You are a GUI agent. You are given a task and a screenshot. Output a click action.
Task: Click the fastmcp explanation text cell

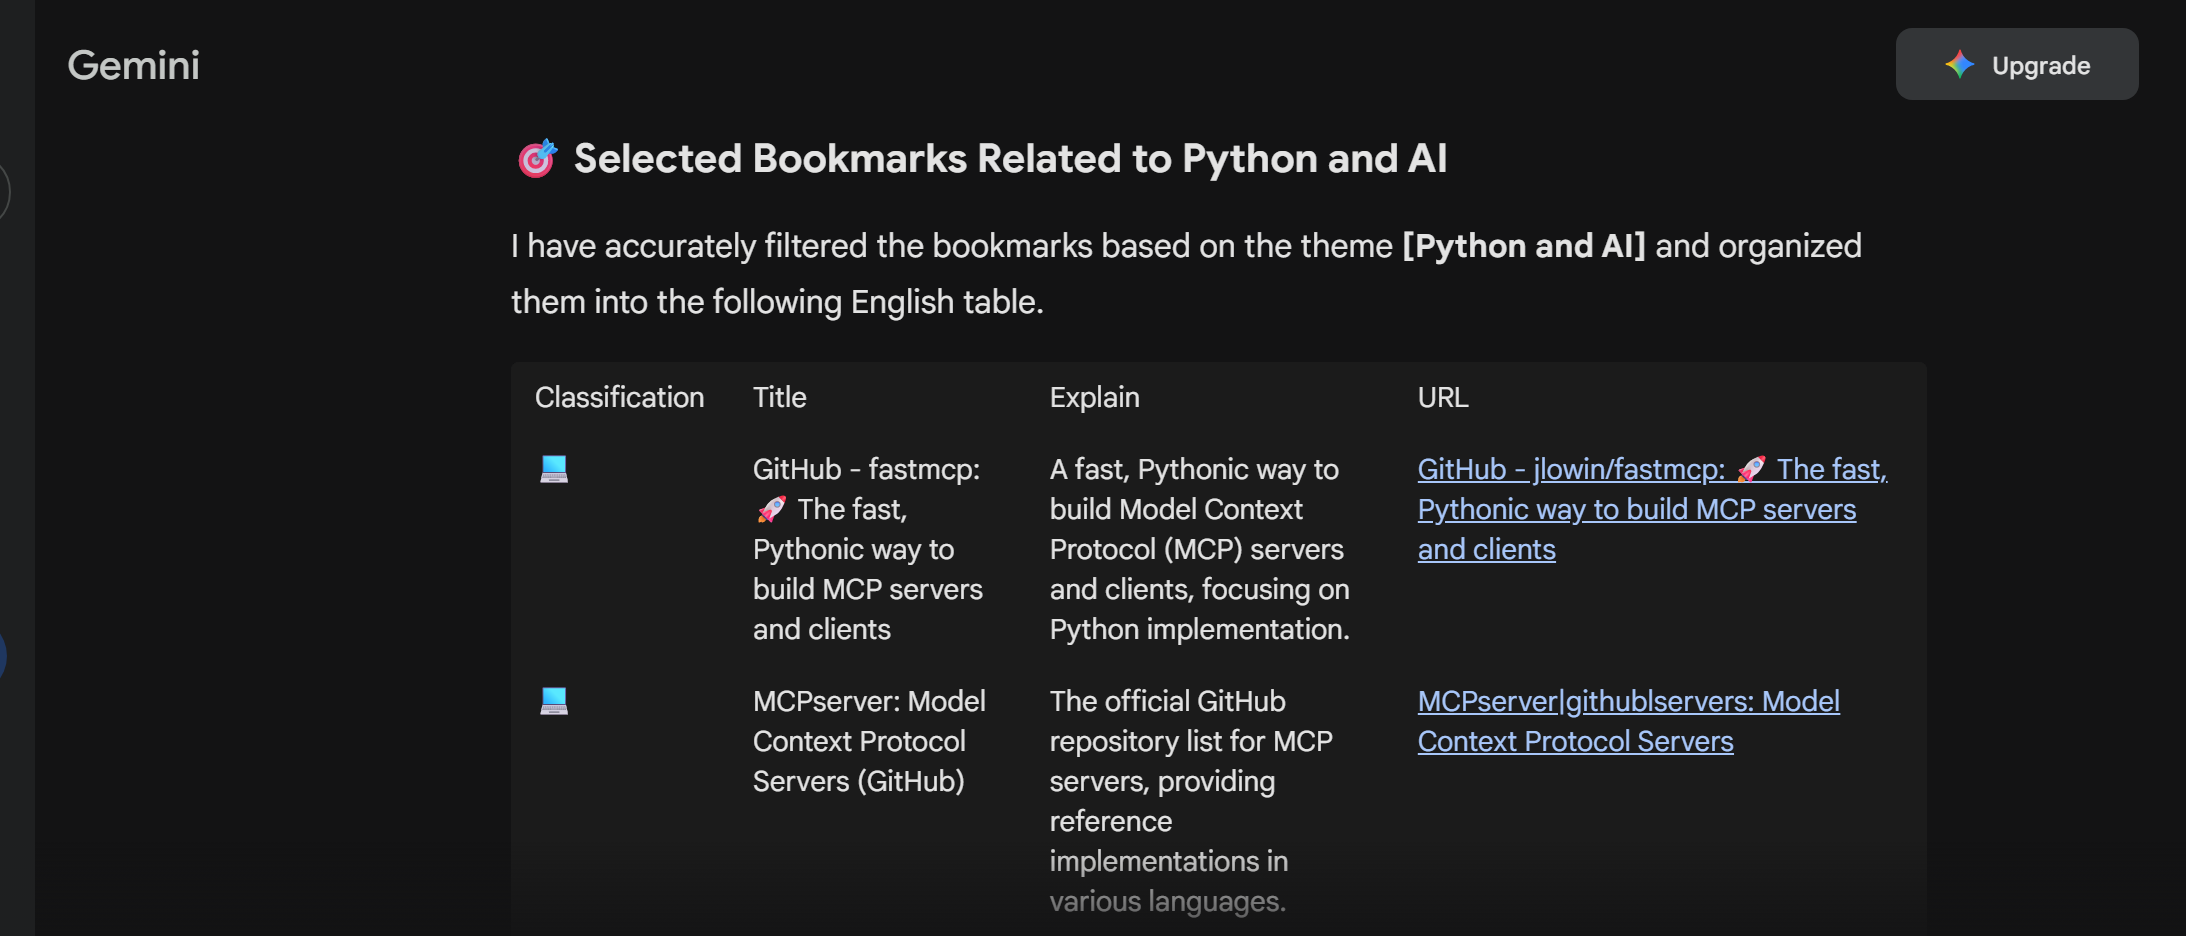[x=1198, y=548]
